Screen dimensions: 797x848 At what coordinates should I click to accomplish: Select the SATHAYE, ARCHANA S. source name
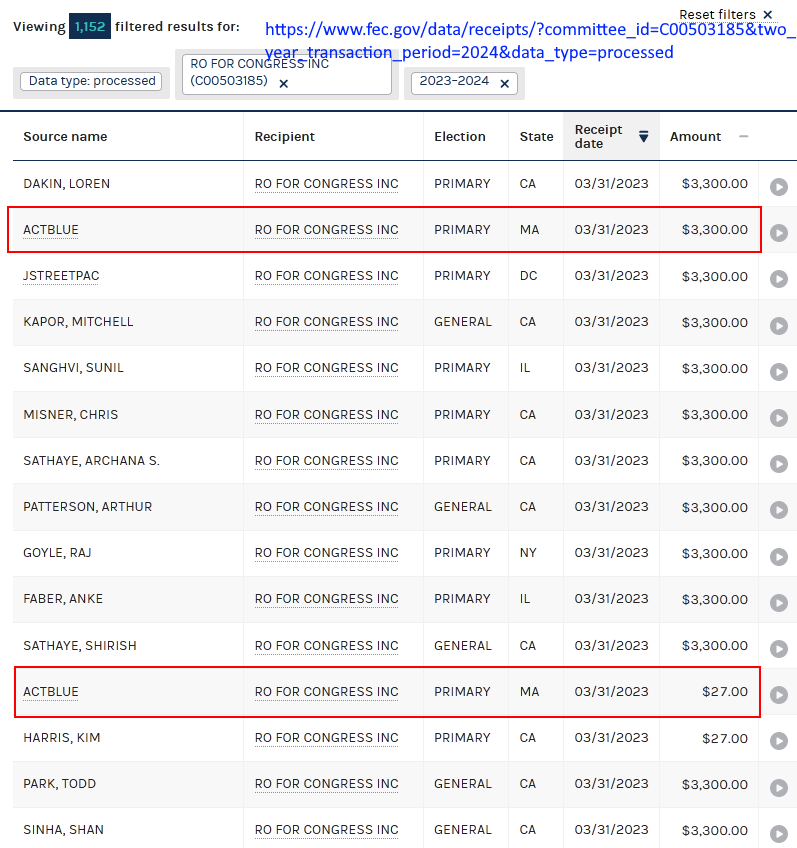(91, 461)
